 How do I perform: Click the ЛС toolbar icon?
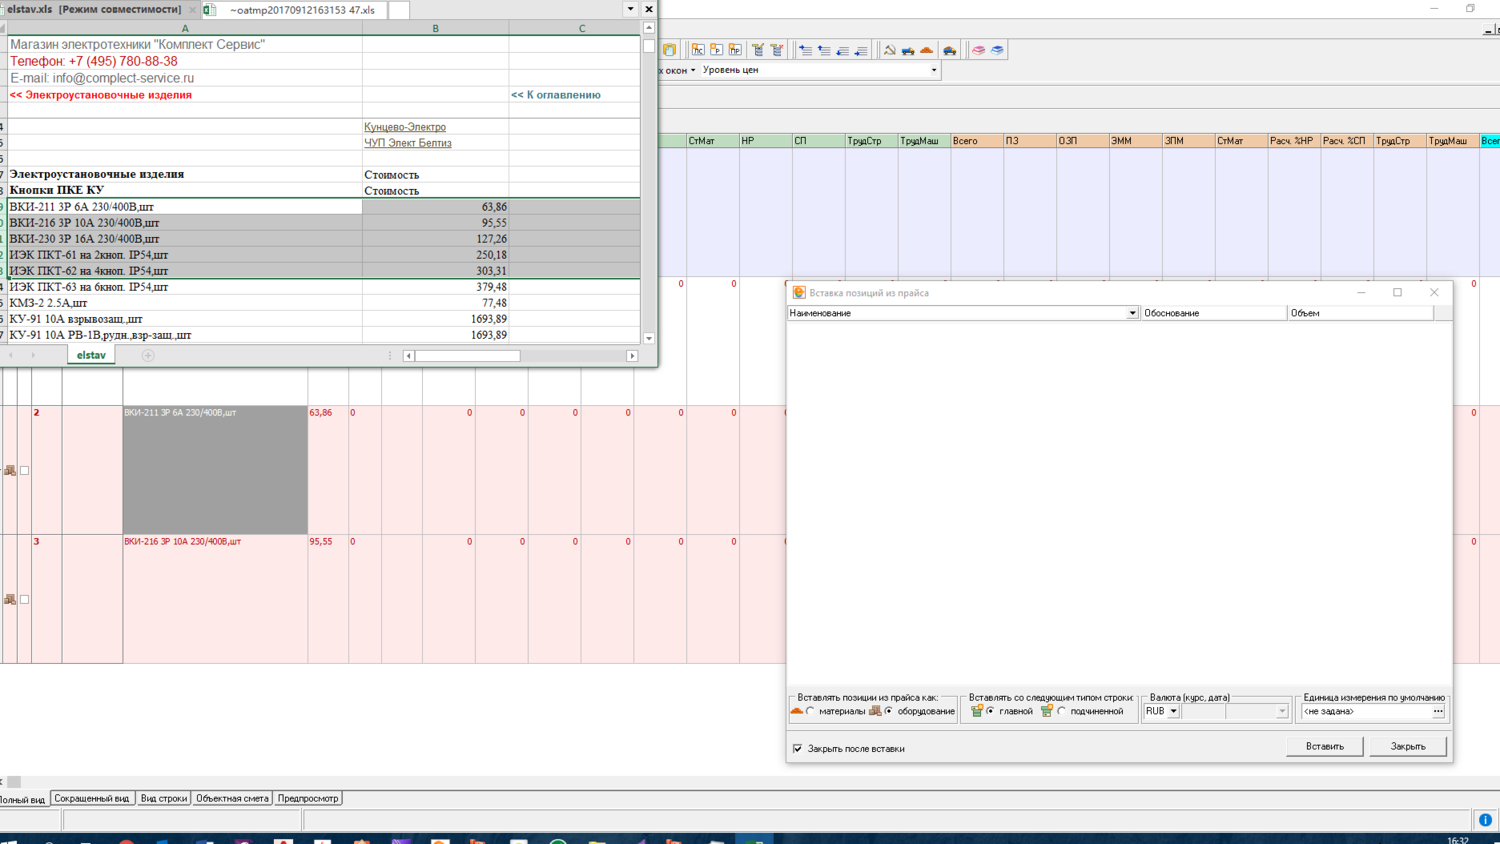pyautogui.click(x=698, y=50)
